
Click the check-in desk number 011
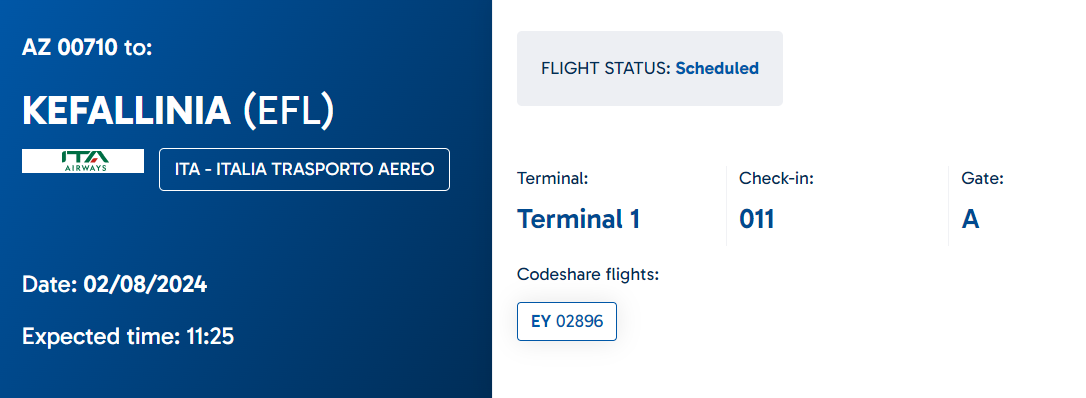[756, 219]
